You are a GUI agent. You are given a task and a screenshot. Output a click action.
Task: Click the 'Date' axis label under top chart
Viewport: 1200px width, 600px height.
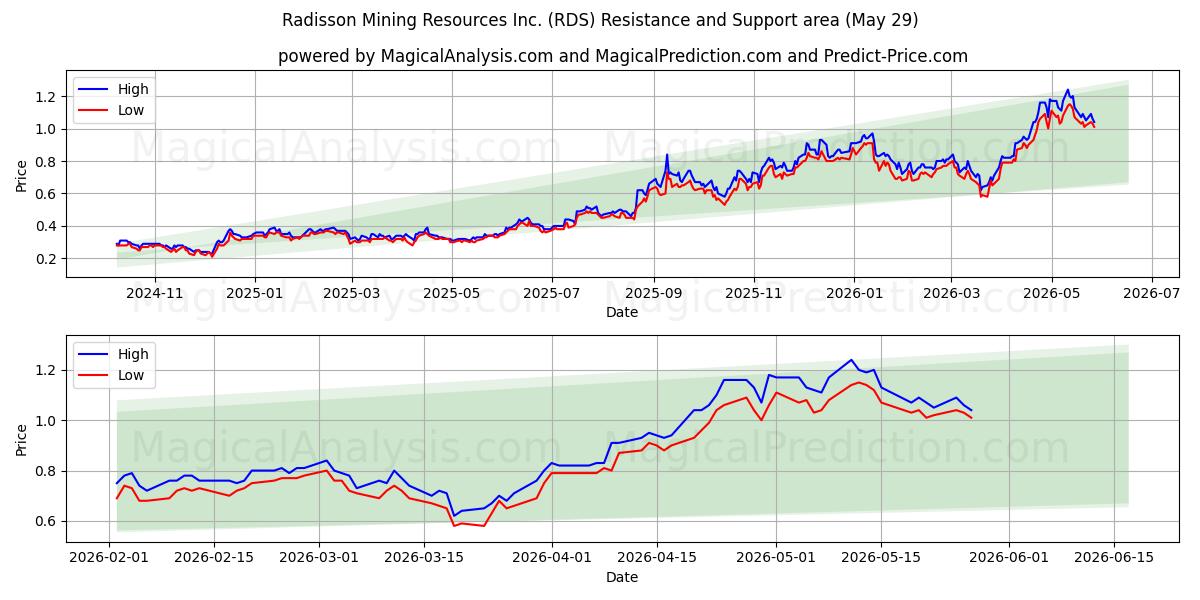(x=622, y=312)
